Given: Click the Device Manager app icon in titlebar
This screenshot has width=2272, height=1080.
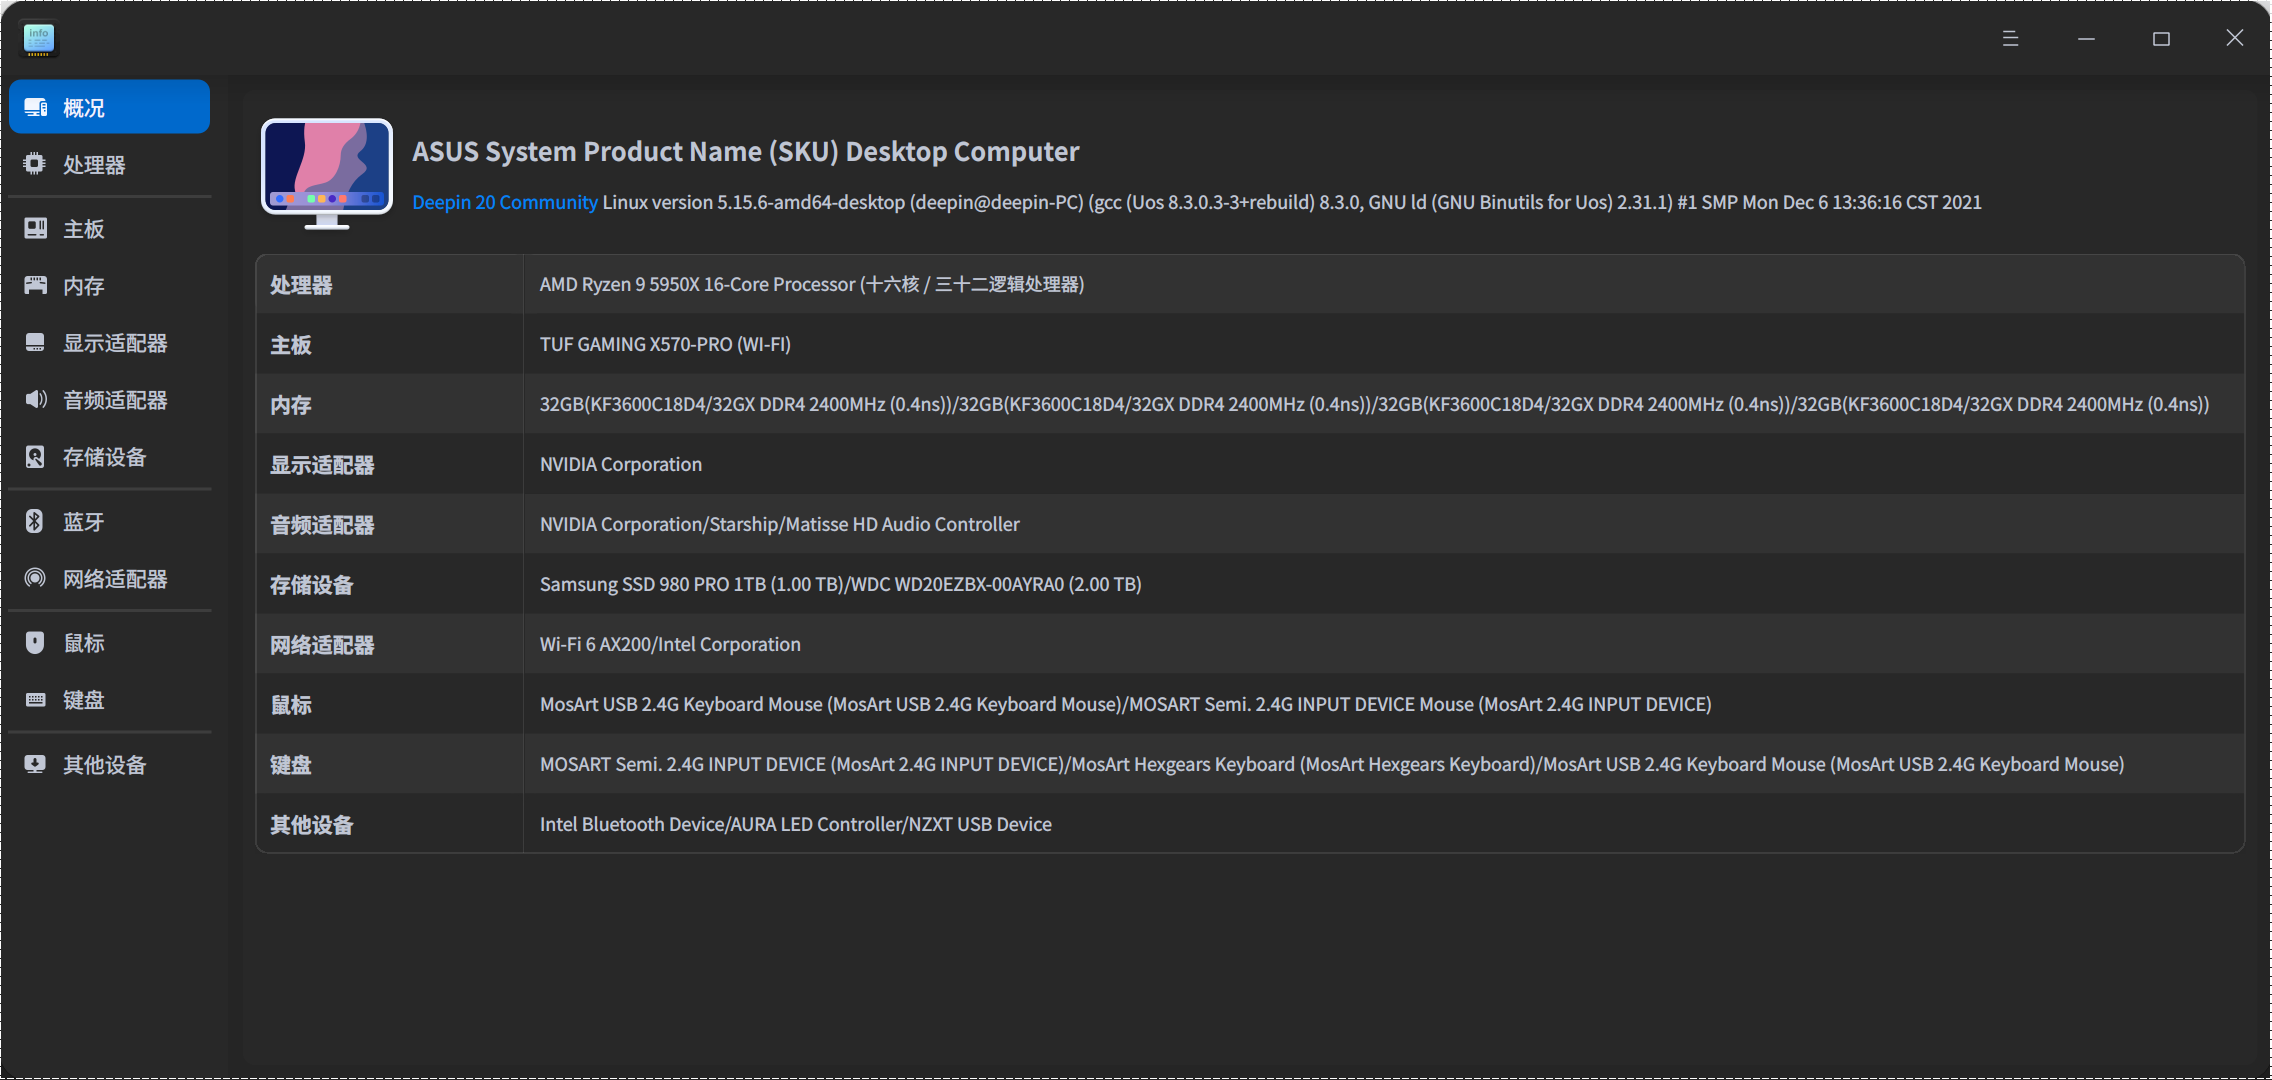Looking at the screenshot, I should (39, 39).
